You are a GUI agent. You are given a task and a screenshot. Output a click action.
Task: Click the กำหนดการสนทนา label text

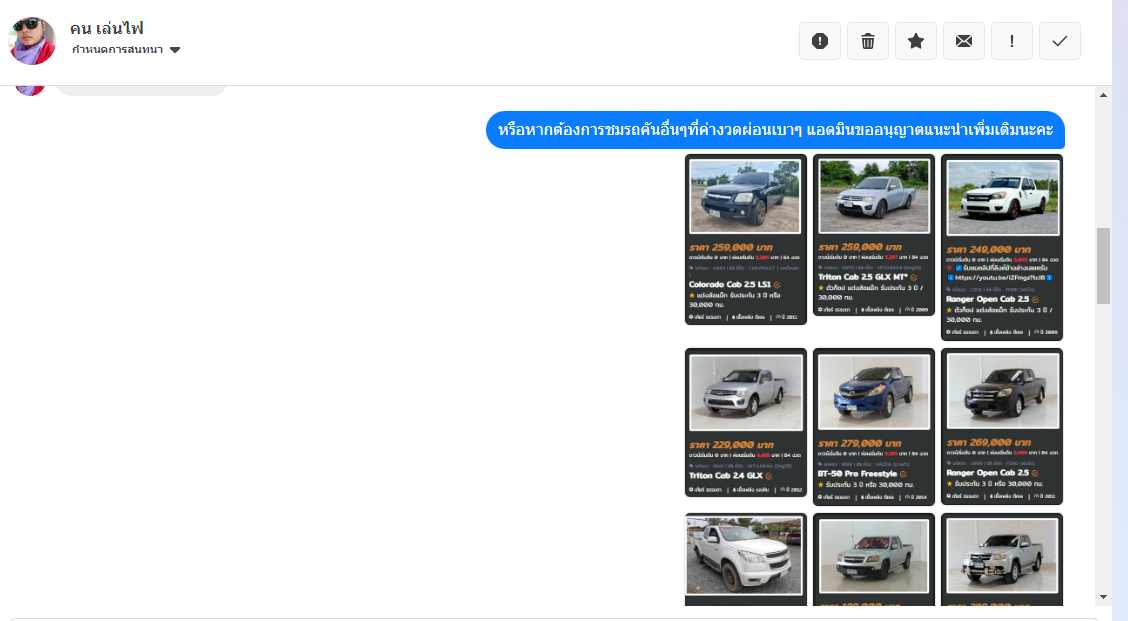tap(117, 50)
